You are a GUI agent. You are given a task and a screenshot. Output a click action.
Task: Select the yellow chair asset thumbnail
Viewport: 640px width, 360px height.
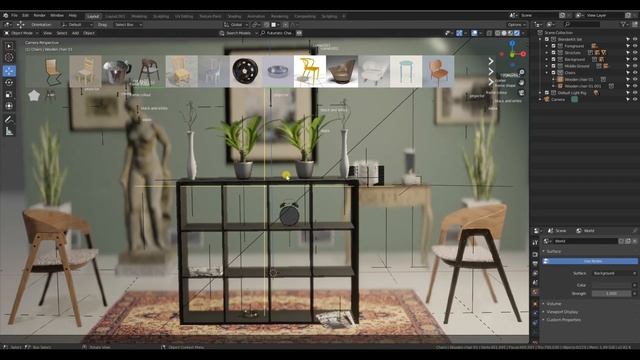pyautogui.click(x=310, y=71)
